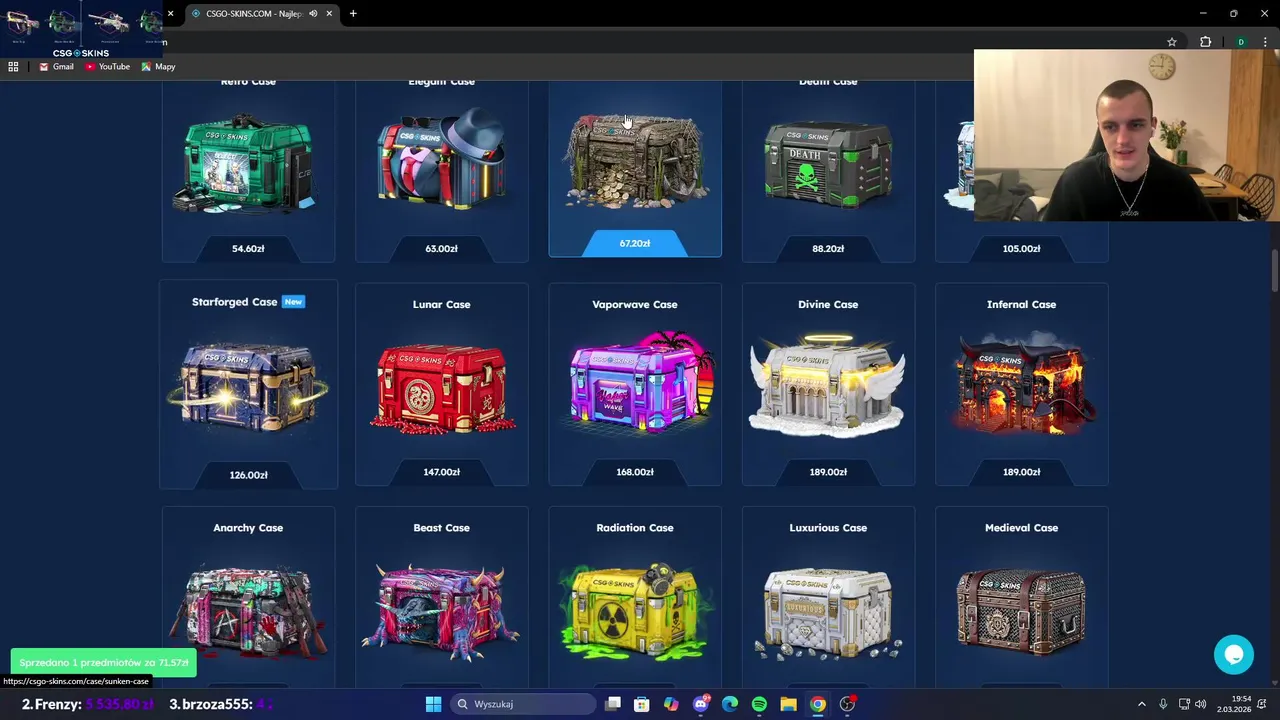Click the 67.20zł price button
Viewport: 1280px width, 720px height.
click(635, 243)
